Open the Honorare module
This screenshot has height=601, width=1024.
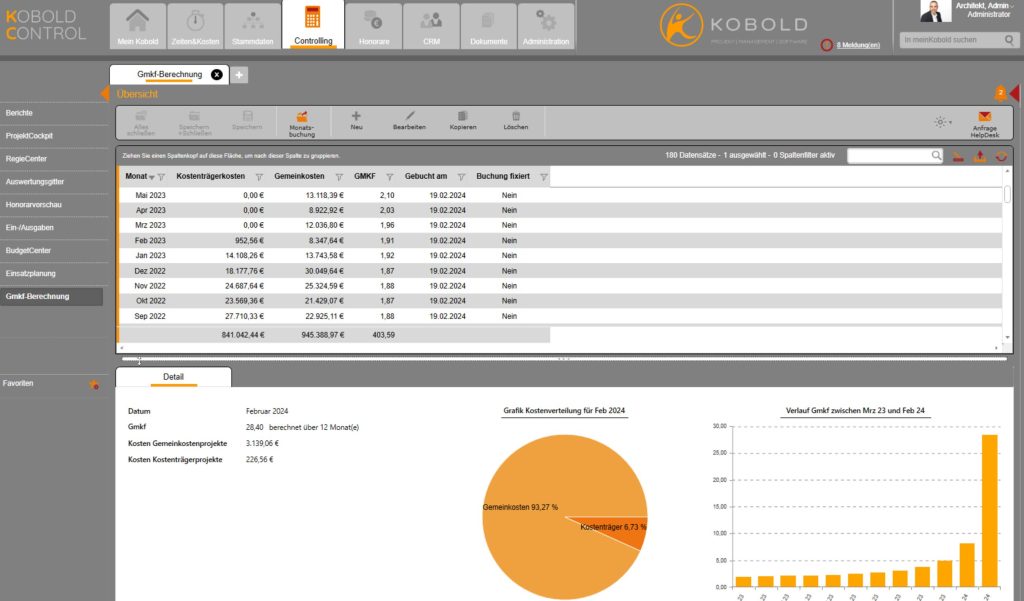click(374, 26)
